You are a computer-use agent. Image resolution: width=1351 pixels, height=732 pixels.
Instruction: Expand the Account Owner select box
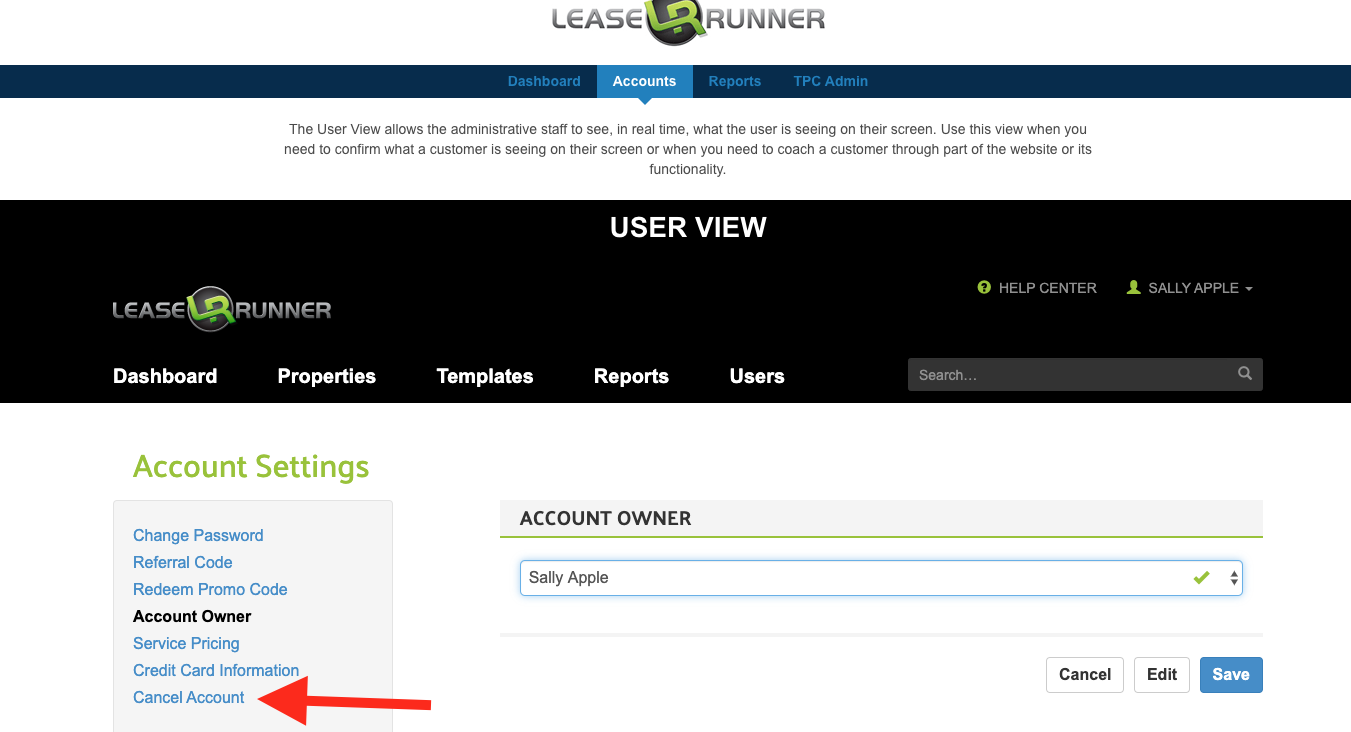pyautogui.click(x=881, y=578)
